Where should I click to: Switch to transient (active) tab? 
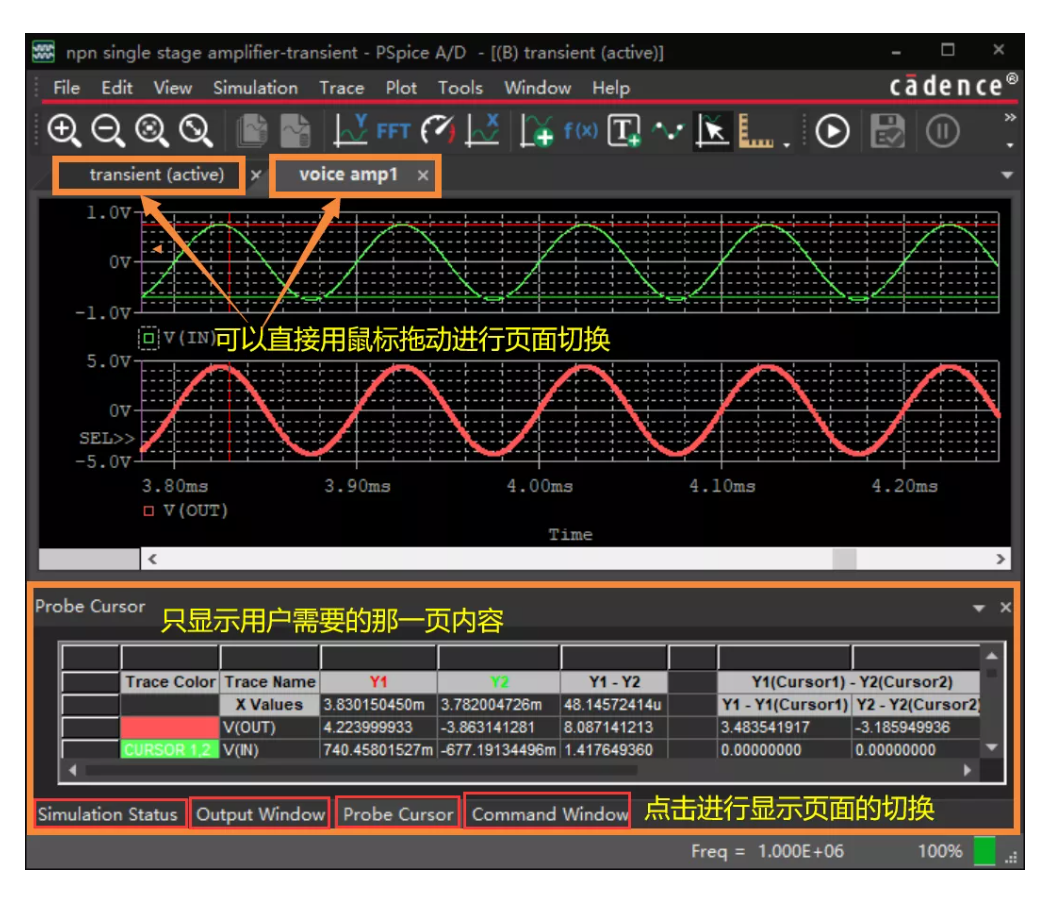[x=157, y=175]
